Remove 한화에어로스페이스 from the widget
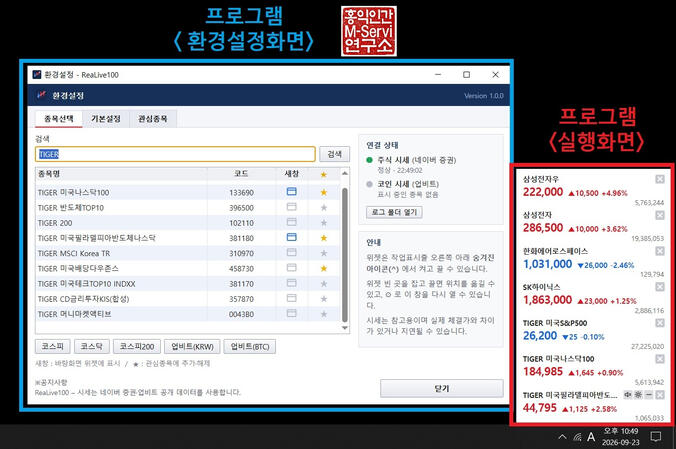Image resolution: width=676 pixels, height=449 pixels. (x=660, y=251)
